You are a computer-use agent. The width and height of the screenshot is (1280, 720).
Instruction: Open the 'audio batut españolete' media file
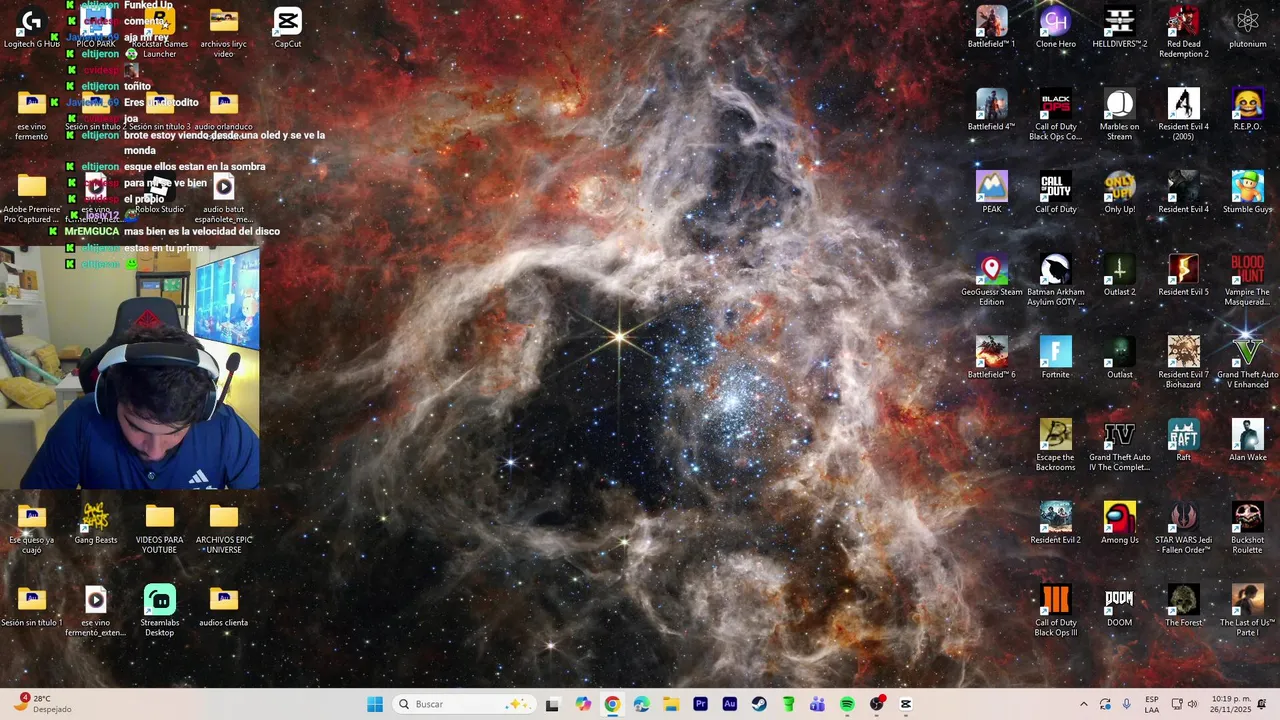click(224, 198)
